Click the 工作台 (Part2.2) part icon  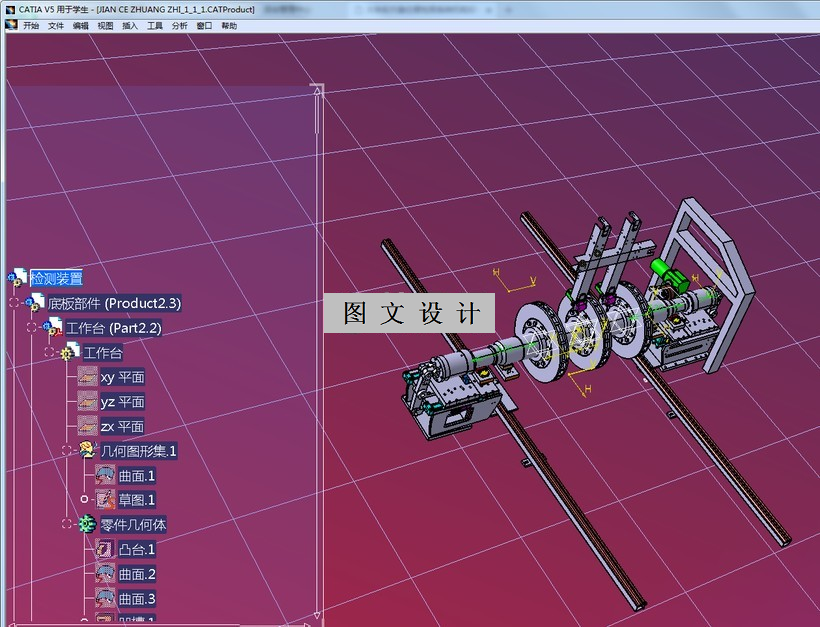52,327
